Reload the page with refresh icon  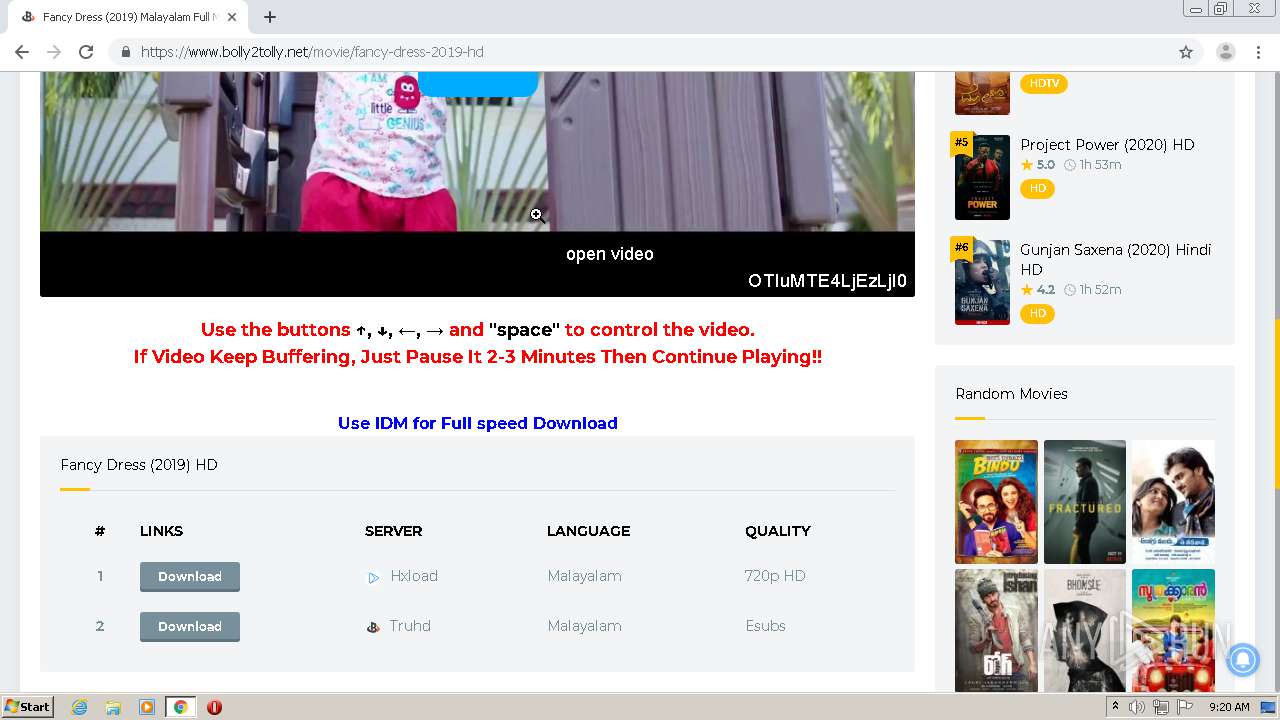(x=86, y=52)
